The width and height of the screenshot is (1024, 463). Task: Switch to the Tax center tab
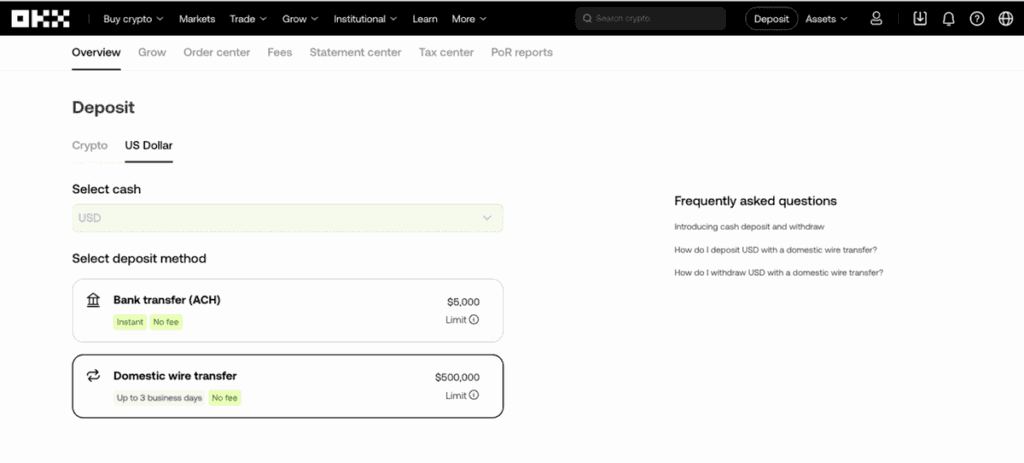446,52
